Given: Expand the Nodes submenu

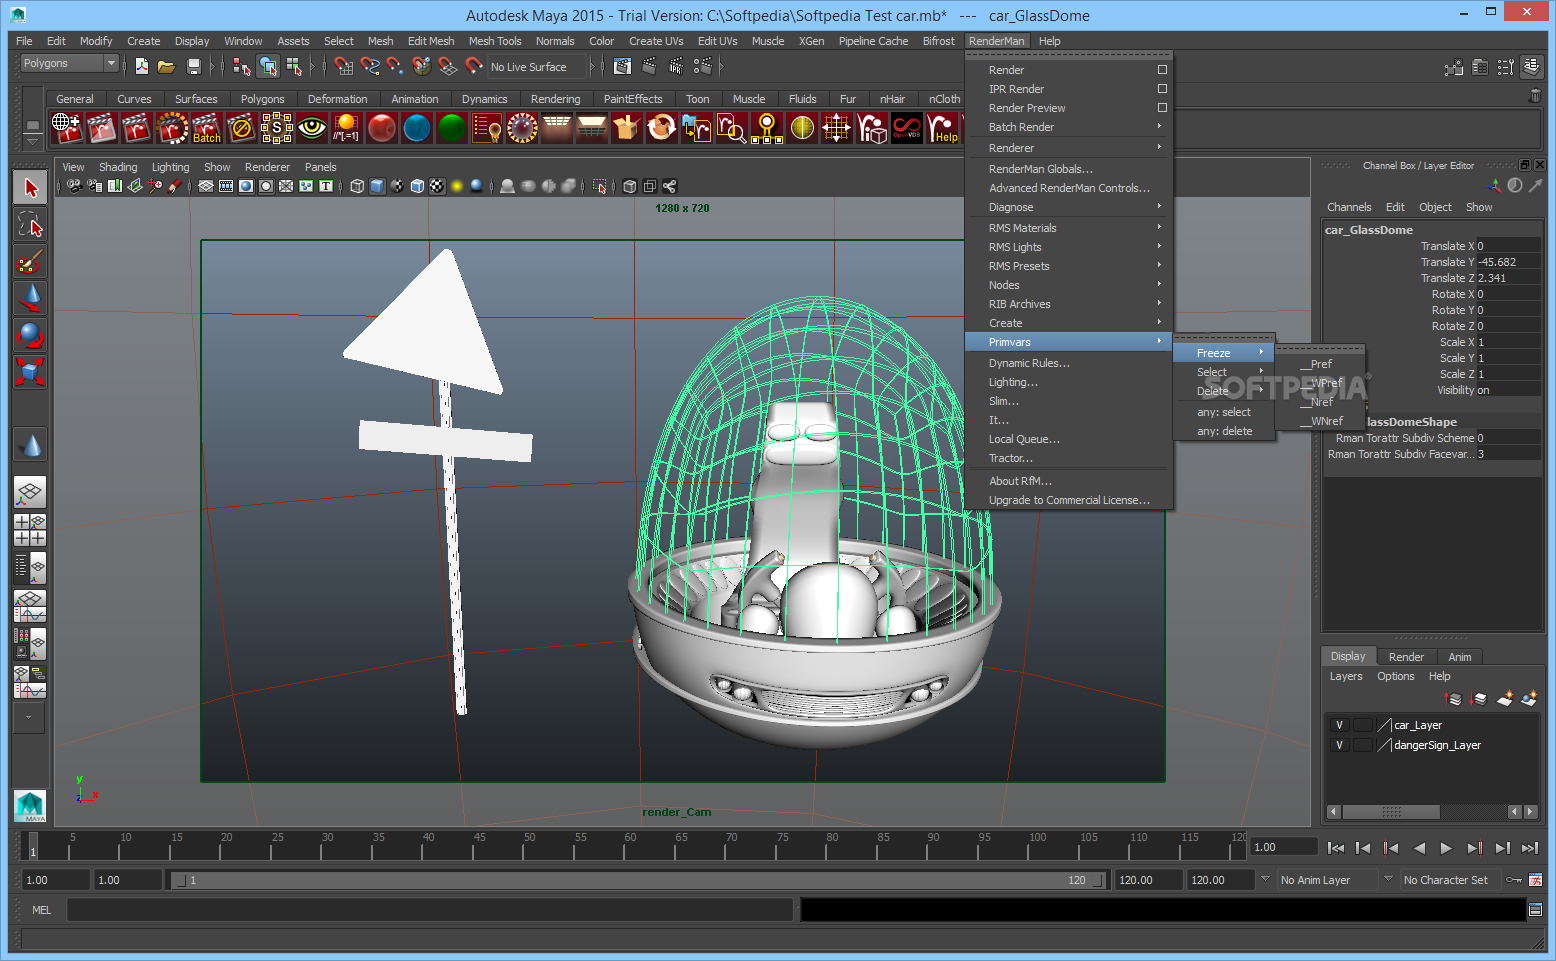Looking at the screenshot, I should 1068,285.
